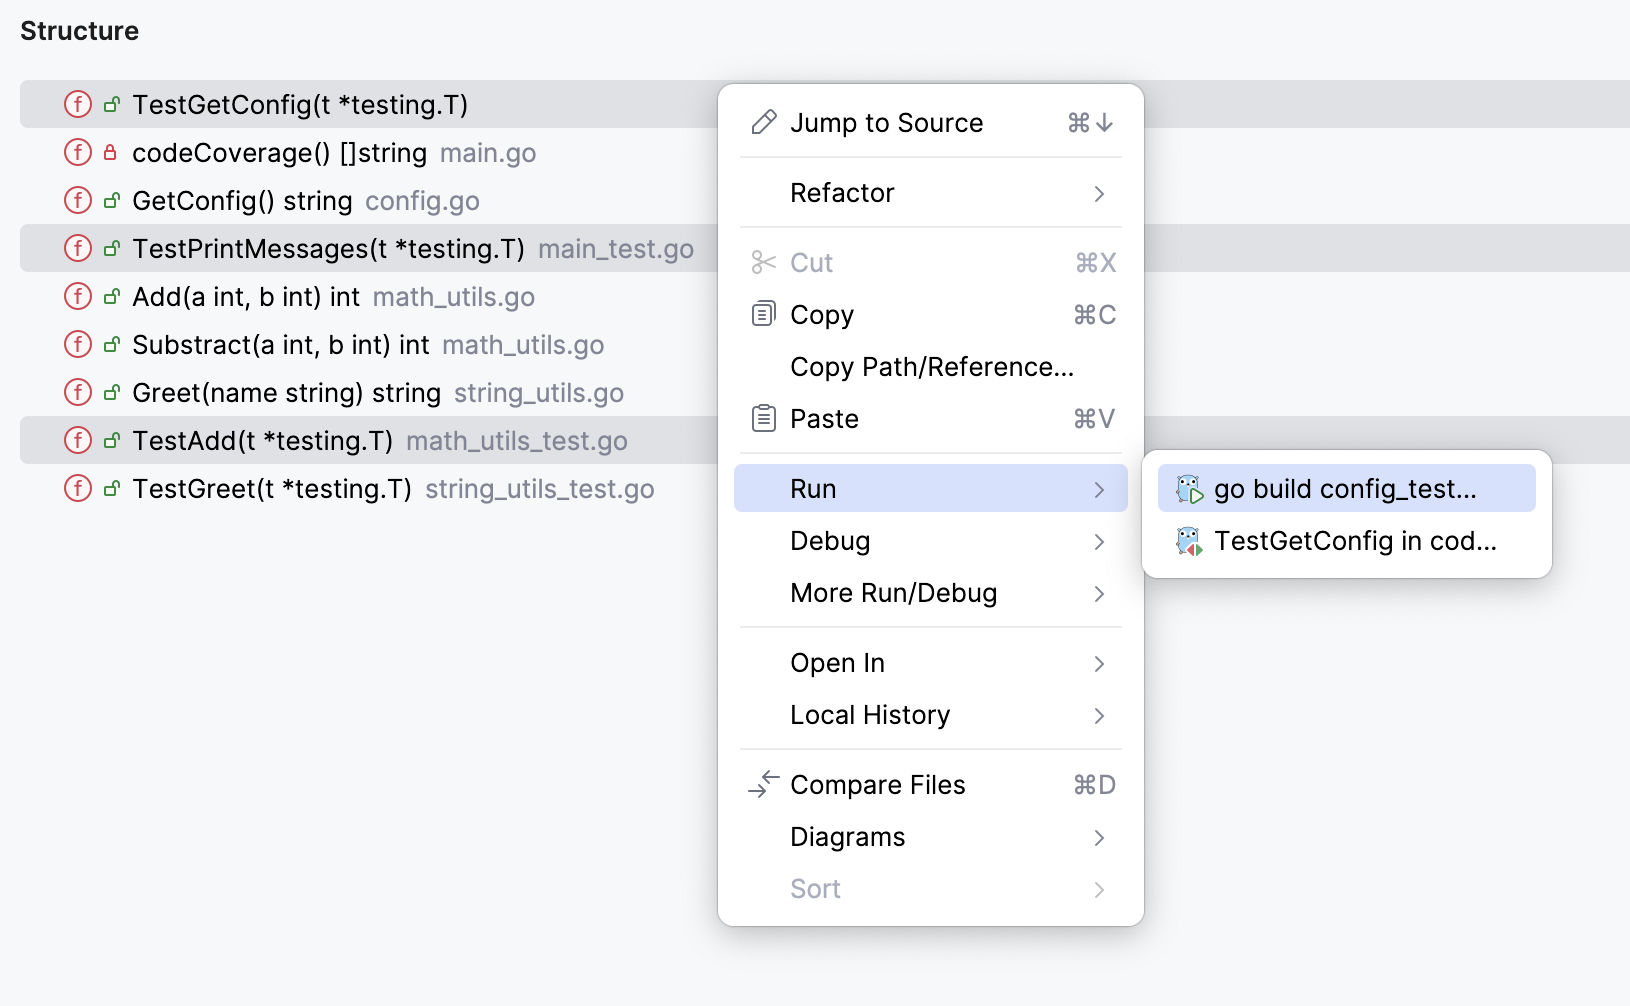Click the Compare Files arrows icon
The width and height of the screenshot is (1630, 1006).
763,784
